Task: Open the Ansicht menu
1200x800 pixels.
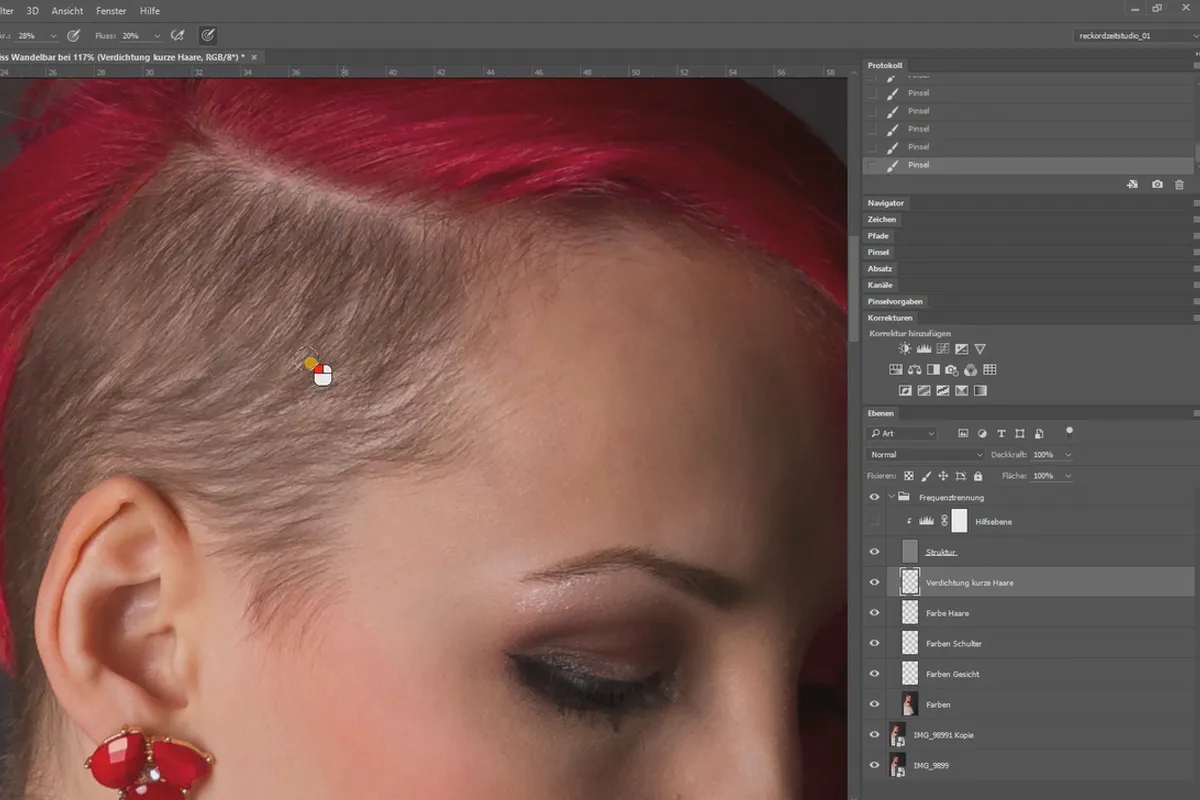Action: coord(67,10)
